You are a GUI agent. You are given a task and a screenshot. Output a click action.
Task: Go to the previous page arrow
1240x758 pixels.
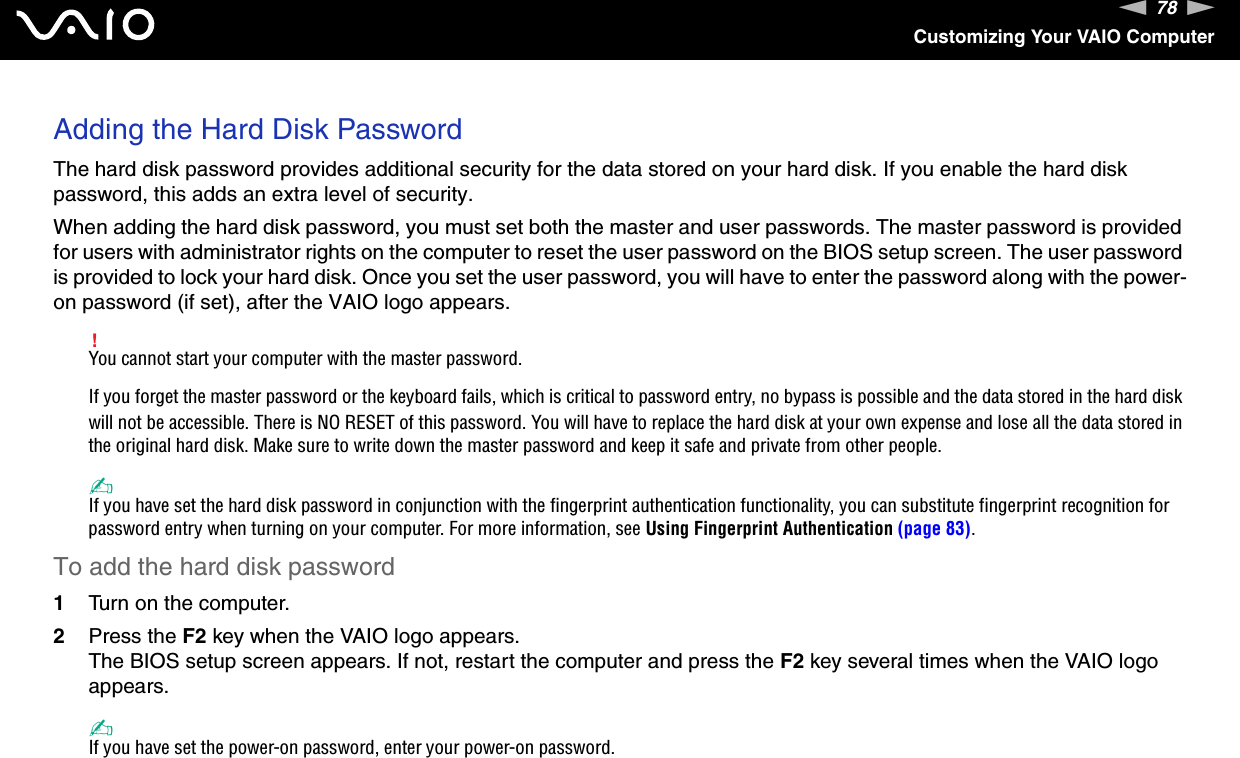[1132, 9]
